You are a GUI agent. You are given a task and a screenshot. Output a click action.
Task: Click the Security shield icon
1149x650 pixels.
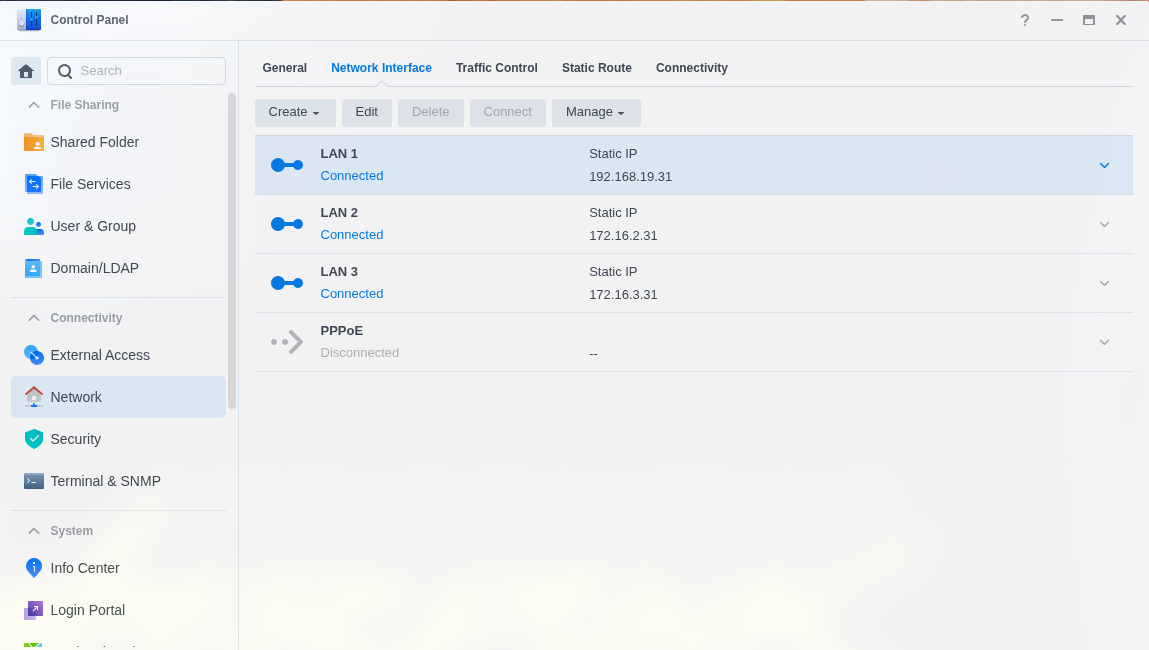[x=34, y=439]
